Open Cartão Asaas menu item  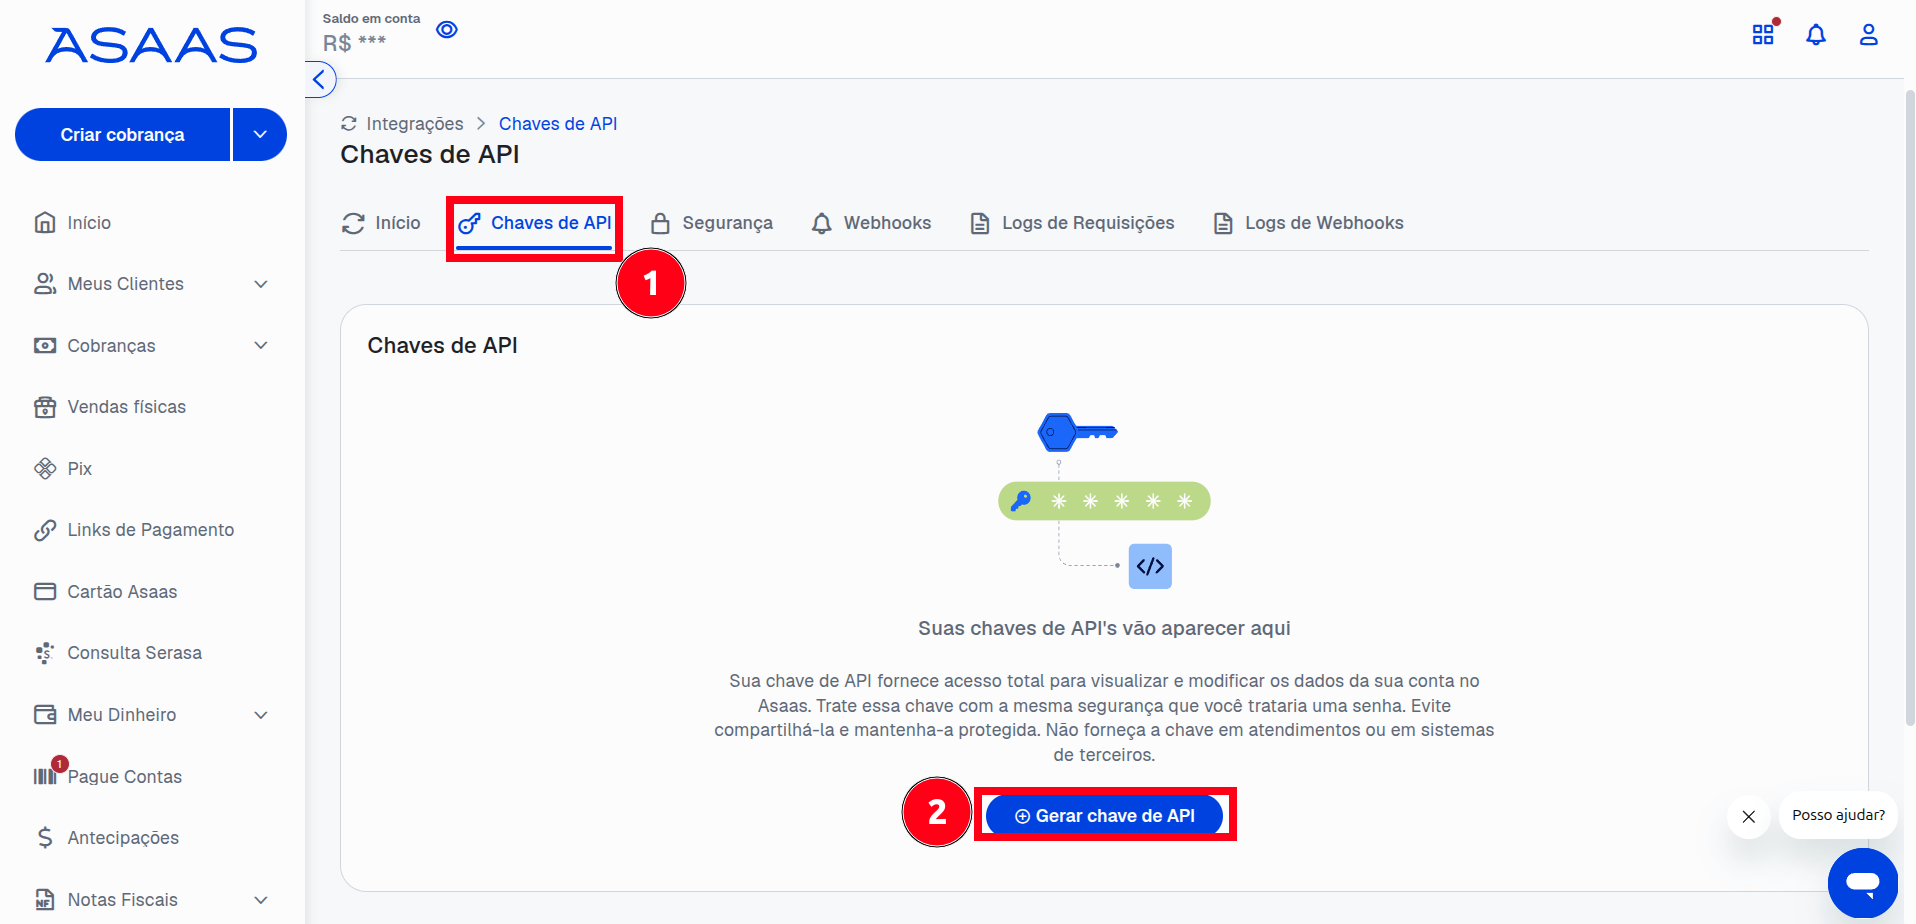tap(122, 592)
